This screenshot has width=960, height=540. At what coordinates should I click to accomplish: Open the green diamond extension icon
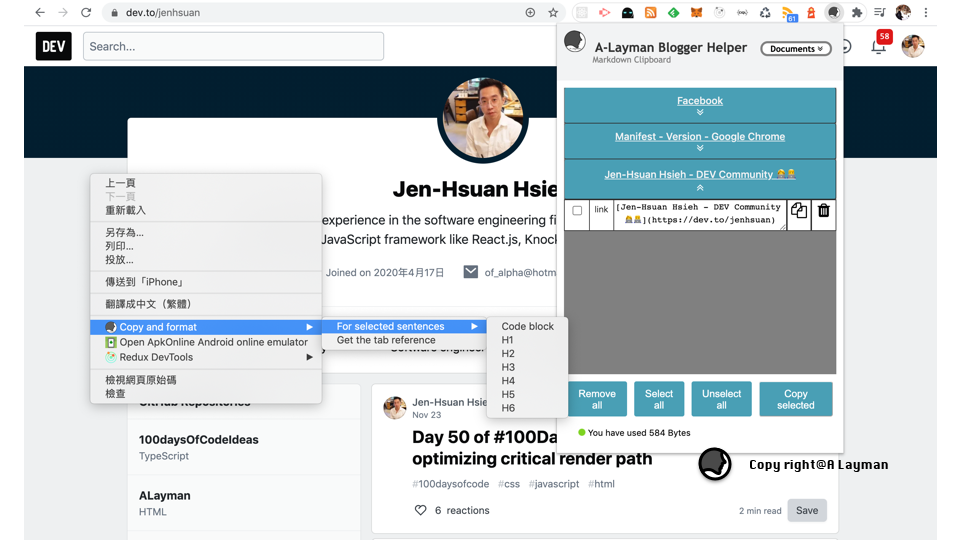[673, 12]
